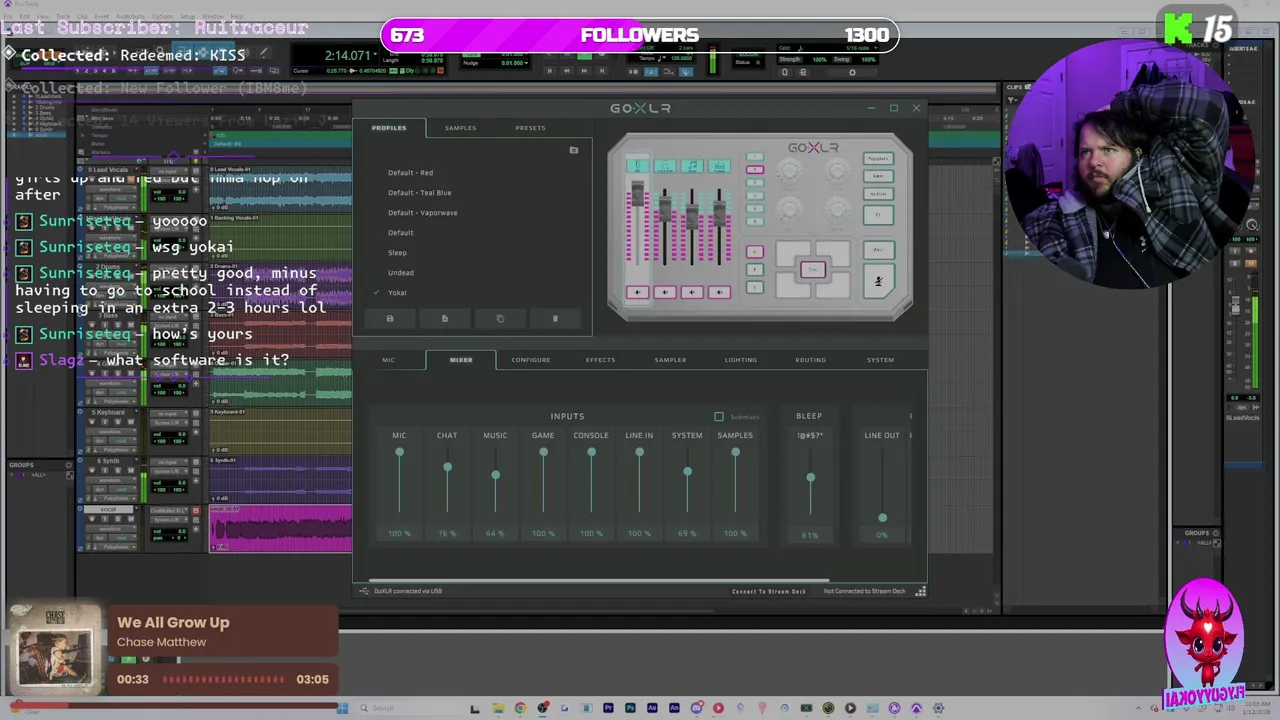Open Photoshop from the taskbar

tap(630, 708)
